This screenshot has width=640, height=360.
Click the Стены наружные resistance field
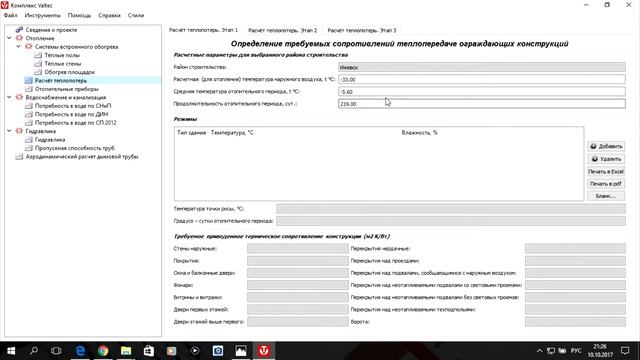pos(298,248)
